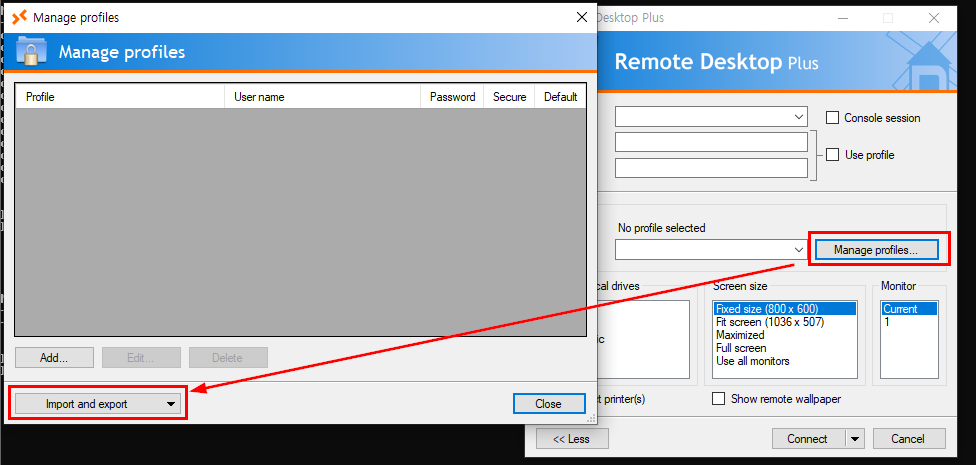Click the X to close Manage profiles window
Screen dimensions: 976x465
pos(581,17)
